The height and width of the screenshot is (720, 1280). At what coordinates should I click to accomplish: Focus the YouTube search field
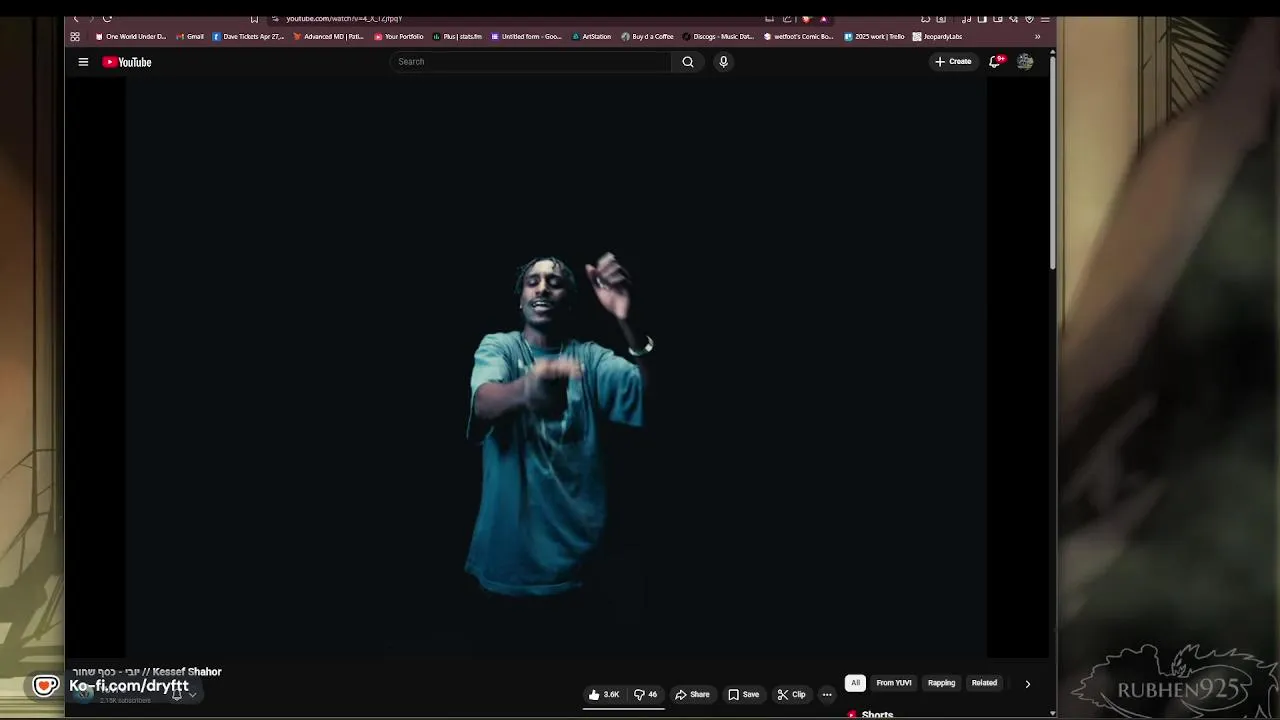tap(531, 62)
